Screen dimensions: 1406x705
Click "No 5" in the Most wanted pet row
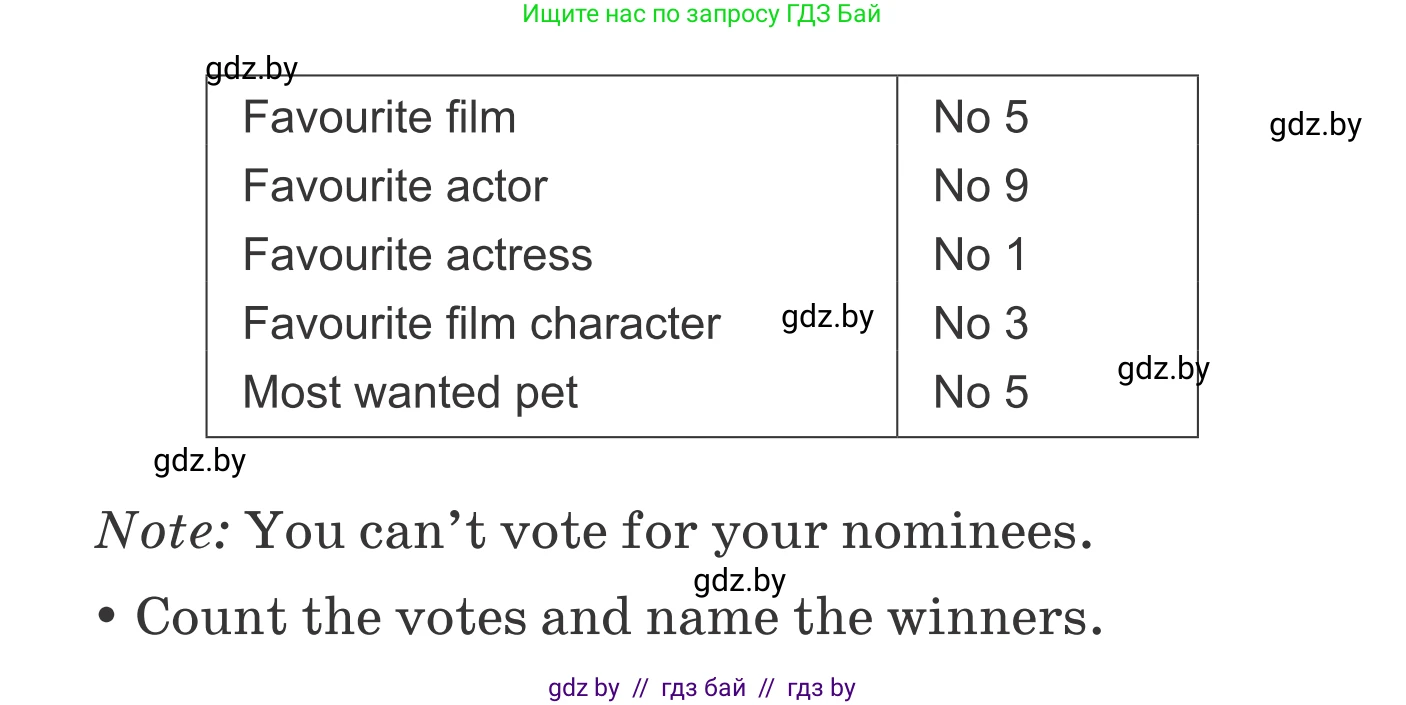pos(980,392)
